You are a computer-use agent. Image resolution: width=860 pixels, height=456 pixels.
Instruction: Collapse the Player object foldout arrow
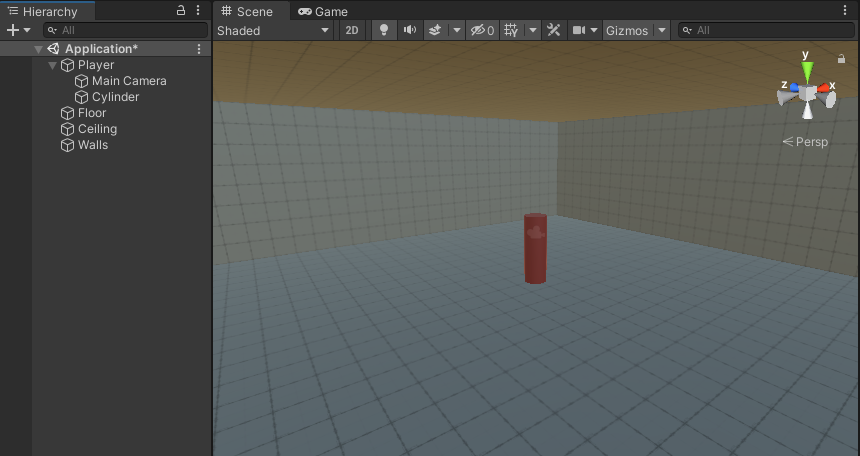pyautogui.click(x=53, y=65)
